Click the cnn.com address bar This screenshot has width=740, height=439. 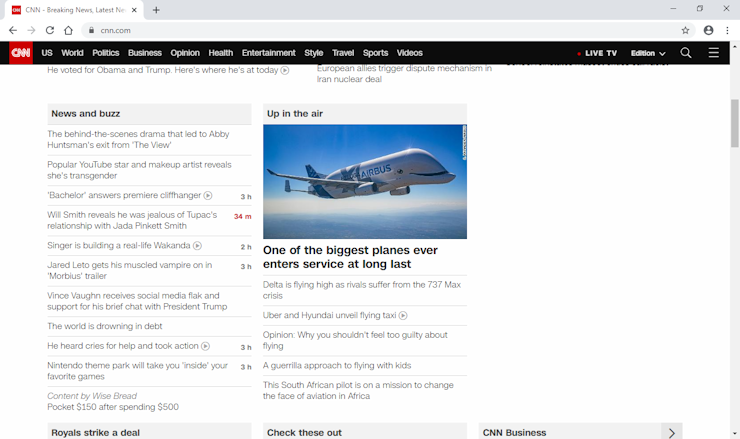(x=387, y=30)
